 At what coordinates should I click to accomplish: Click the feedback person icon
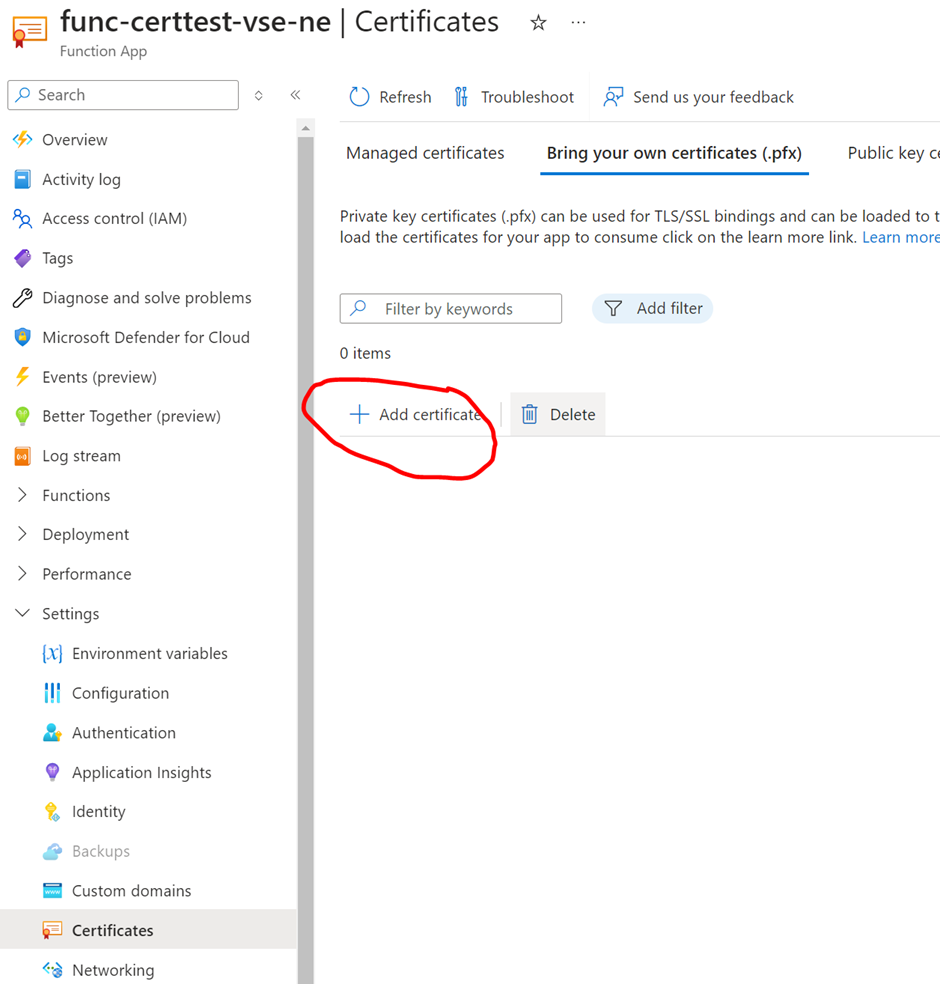click(x=613, y=97)
